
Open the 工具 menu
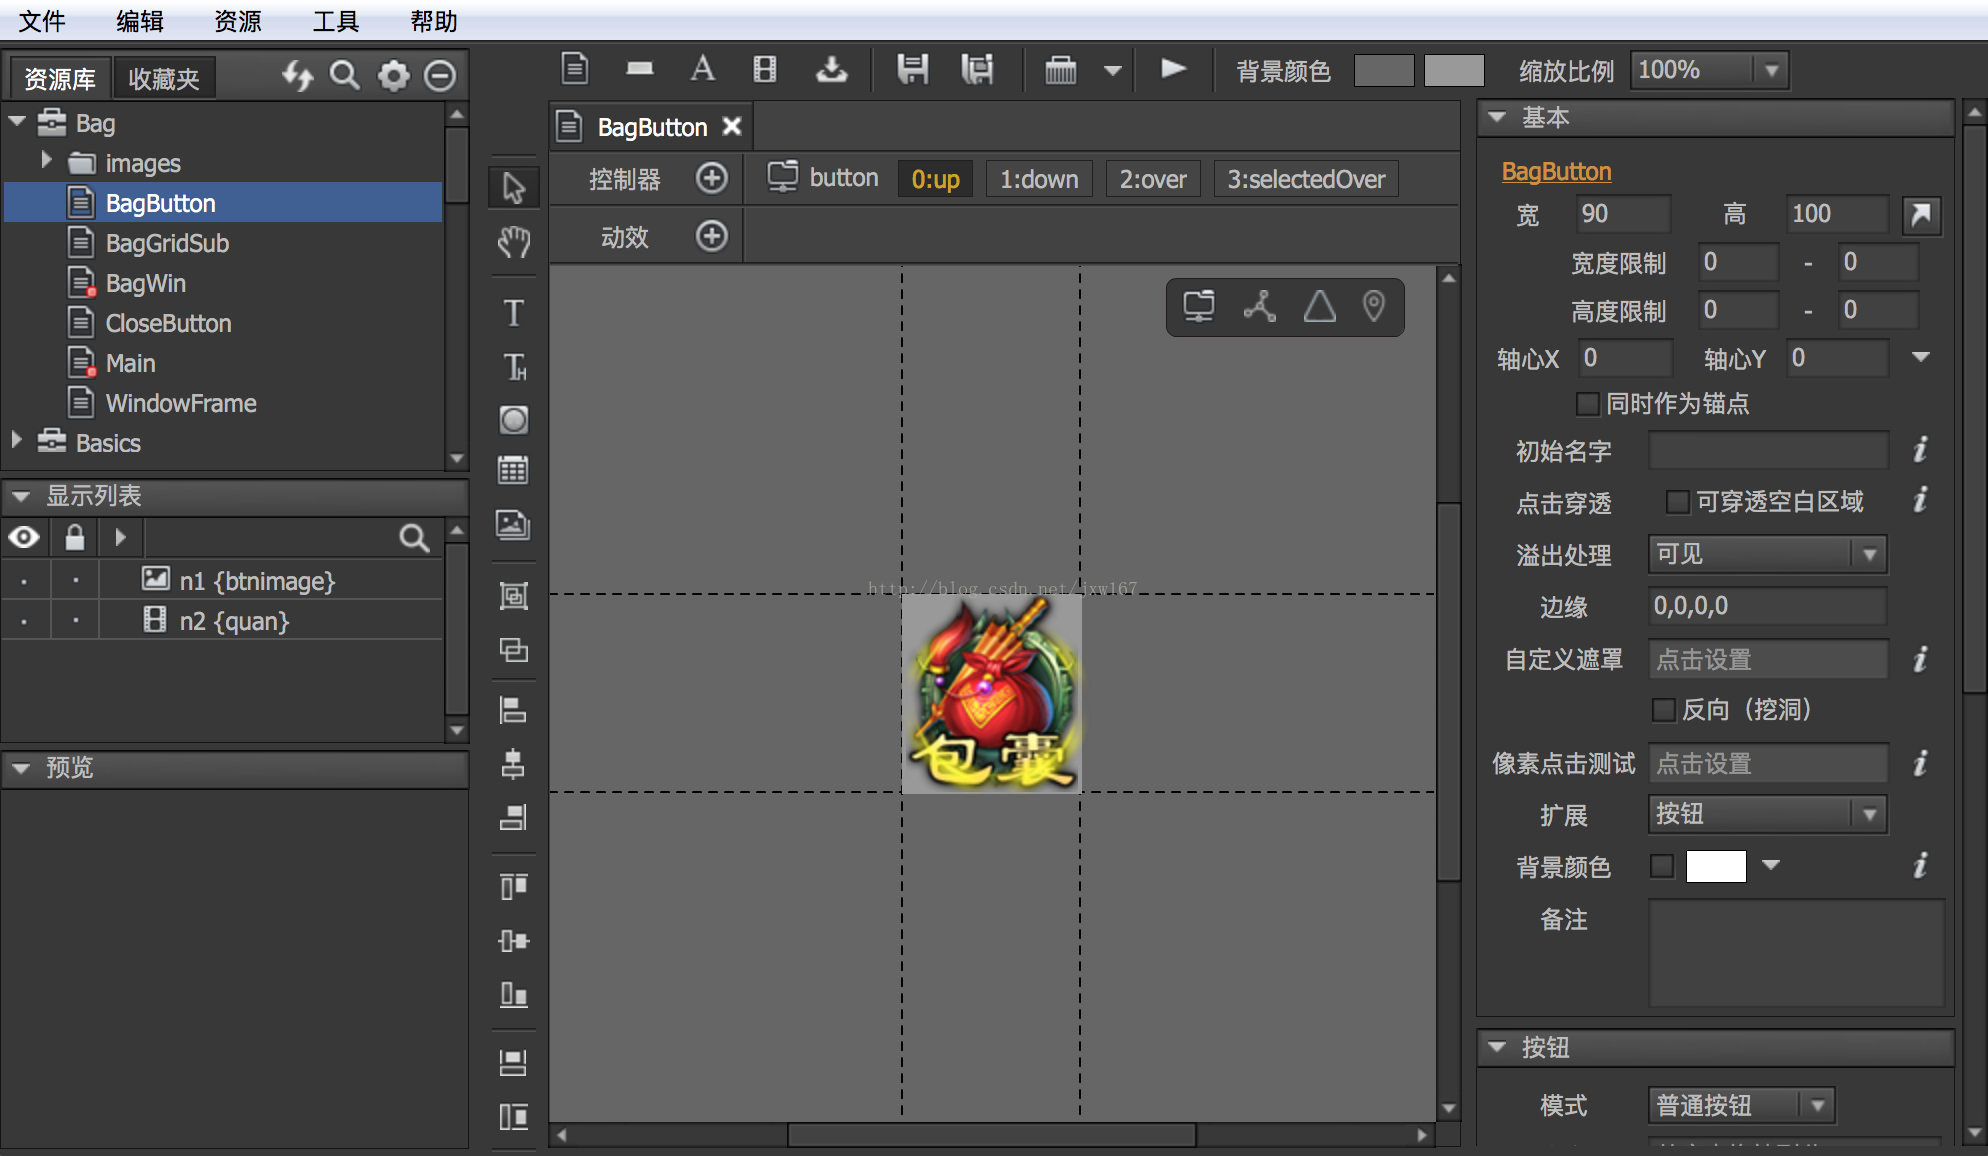(334, 20)
